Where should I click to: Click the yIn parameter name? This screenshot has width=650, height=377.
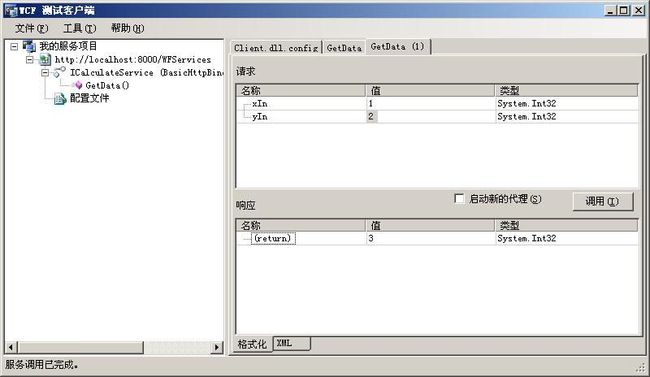pyautogui.click(x=260, y=117)
